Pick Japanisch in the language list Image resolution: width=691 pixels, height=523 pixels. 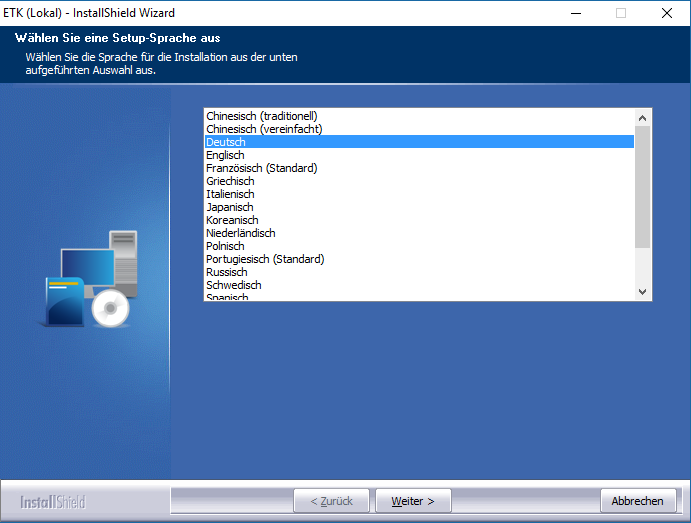click(x=229, y=207)
